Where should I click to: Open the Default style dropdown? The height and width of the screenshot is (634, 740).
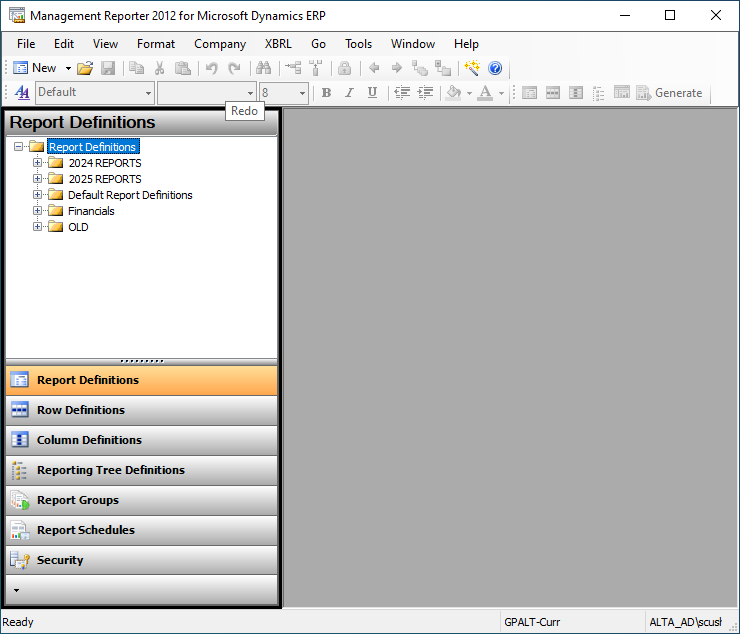148,93
